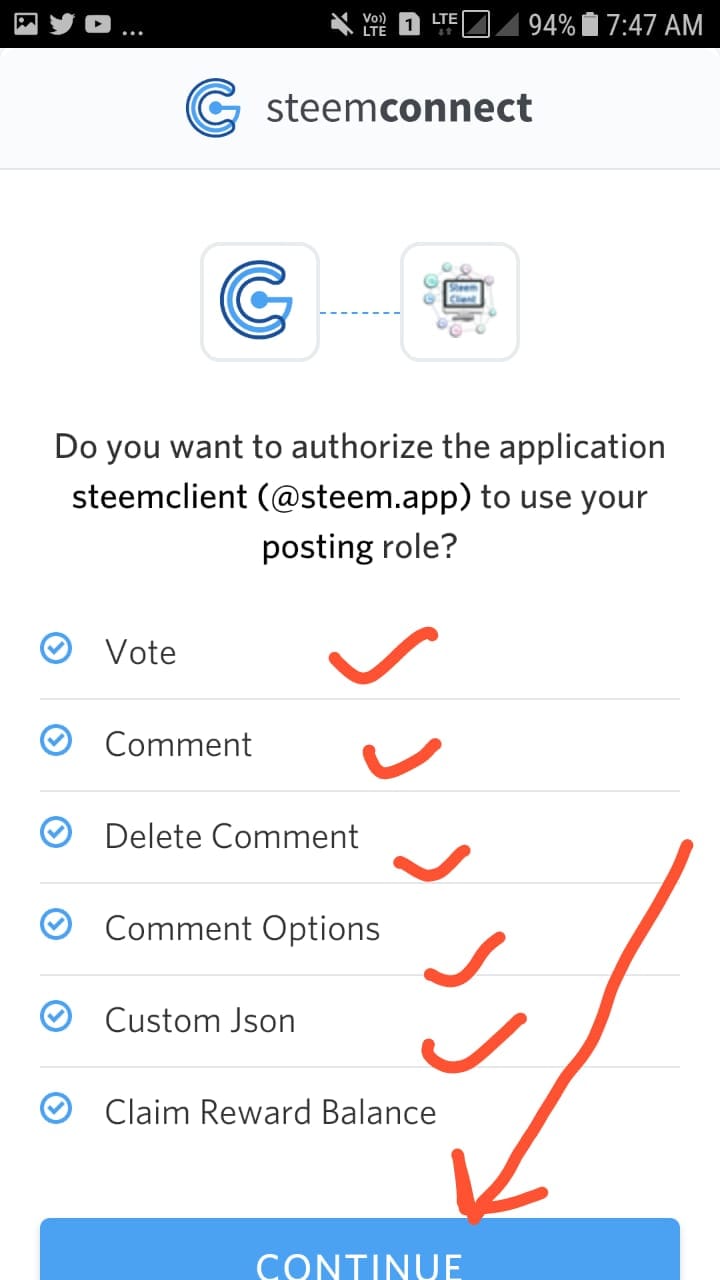Toggle the Claim Reward Balance checkbox
This screenshot has height=1280, width=720.
click(x=55, y=1110)
